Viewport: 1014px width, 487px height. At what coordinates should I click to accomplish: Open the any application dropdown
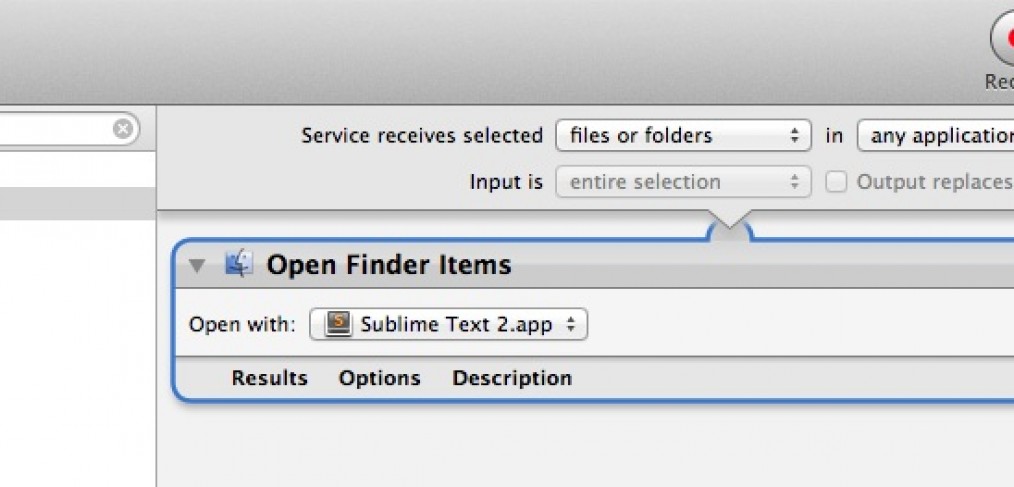[x=936, y=135]
